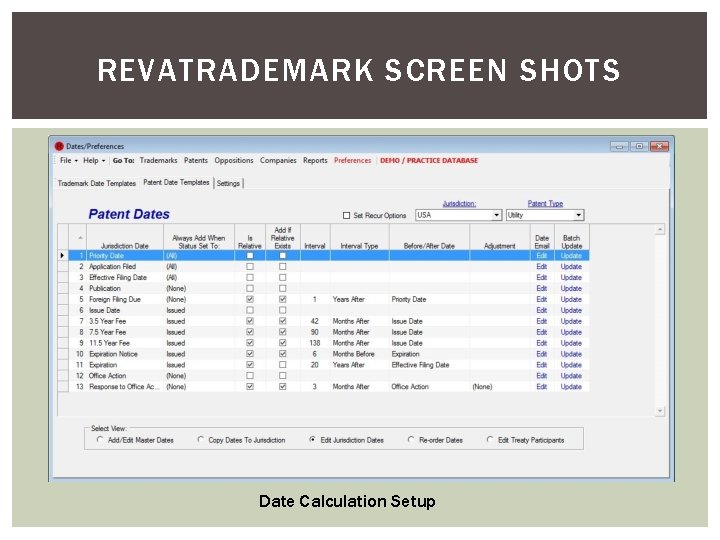The height and width of the screenshot is (540, 720).
Task: Click the scroll up arrow of grid
Action: pos(660,229)
